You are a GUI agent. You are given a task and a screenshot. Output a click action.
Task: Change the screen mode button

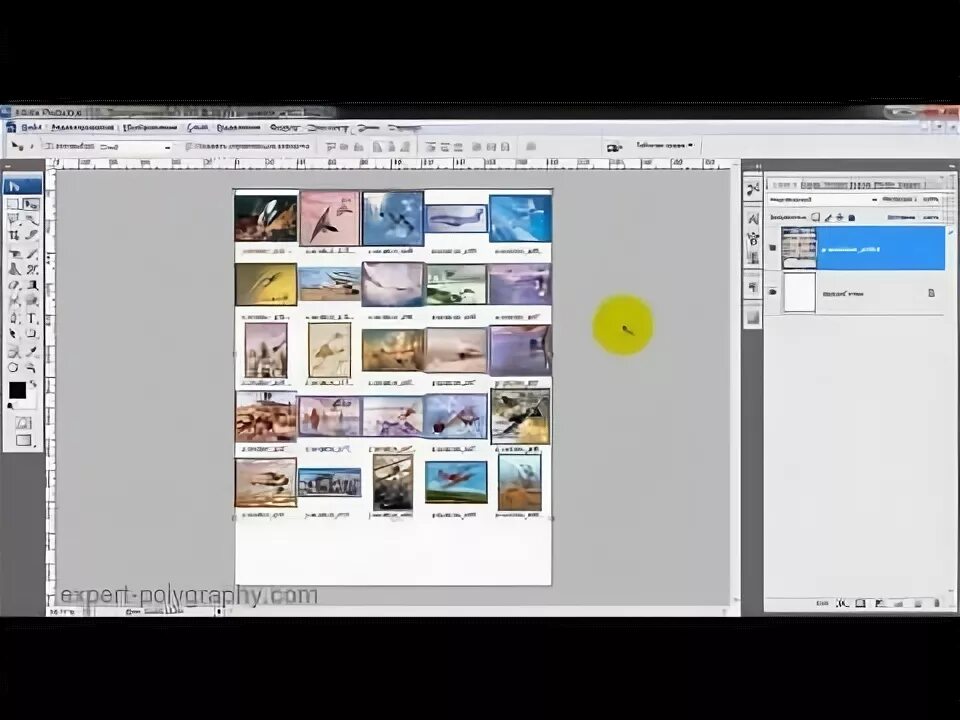coord(23,440)
